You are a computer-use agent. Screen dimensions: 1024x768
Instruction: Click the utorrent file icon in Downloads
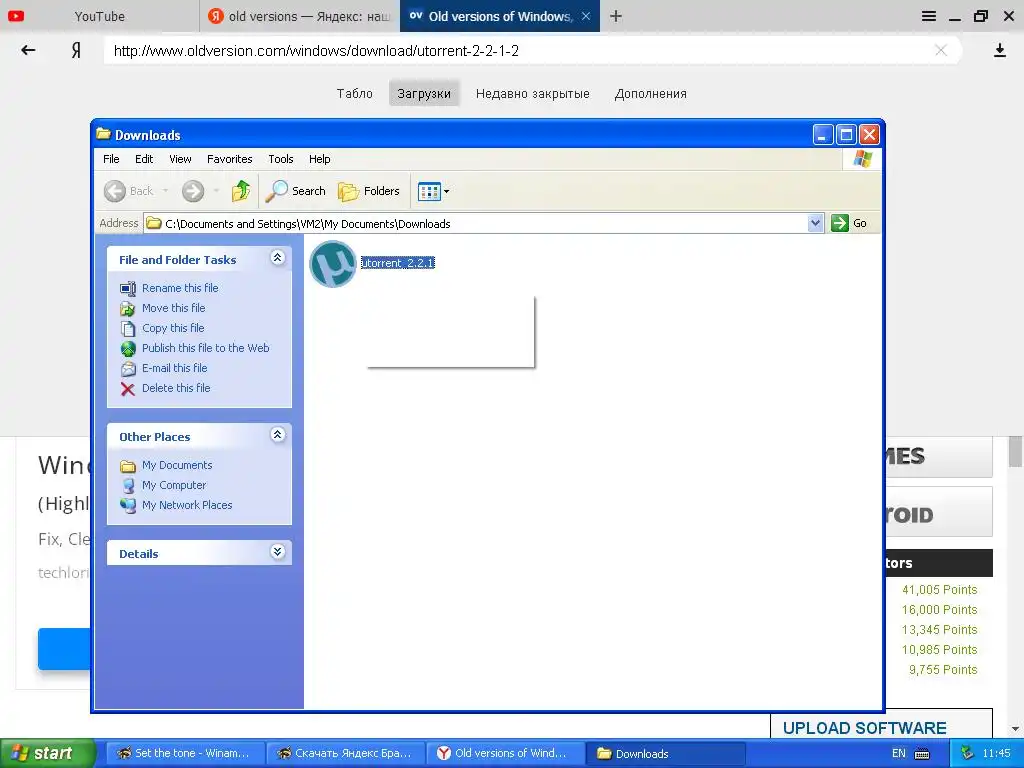coord(332,264)
